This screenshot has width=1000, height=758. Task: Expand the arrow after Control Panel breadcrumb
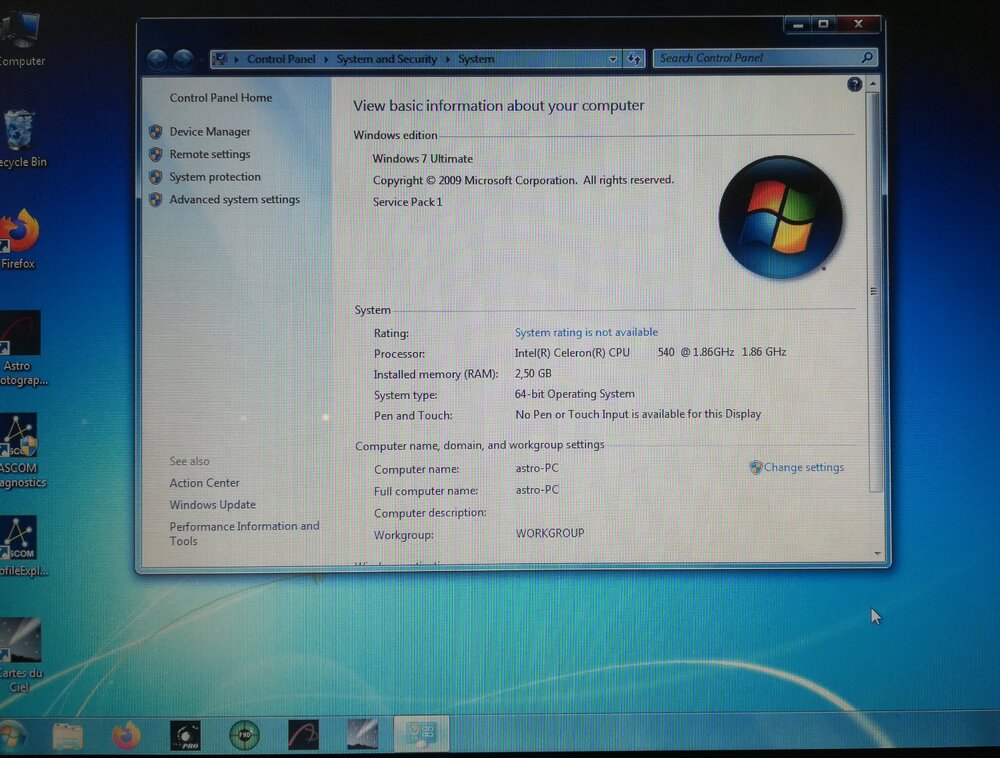pyautogui.click(x=326, y=60)
